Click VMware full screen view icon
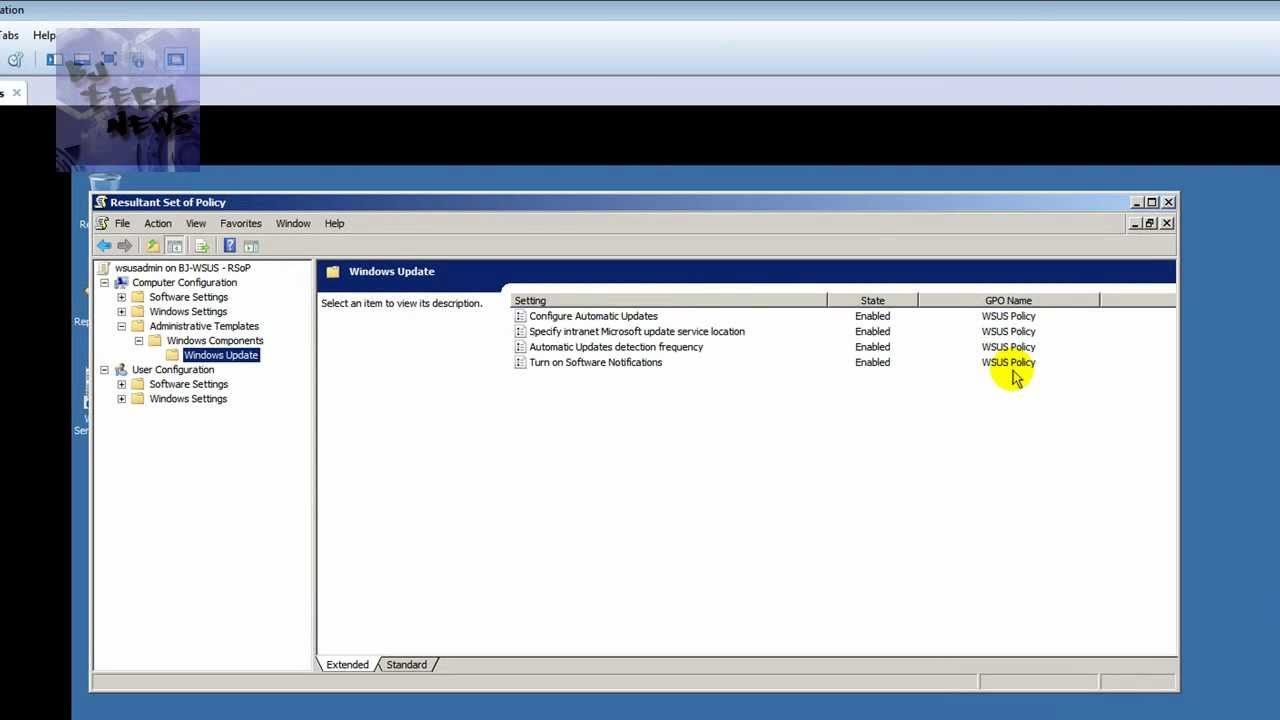Screen dimensions: 1280x720 click(x=109, y=60)
